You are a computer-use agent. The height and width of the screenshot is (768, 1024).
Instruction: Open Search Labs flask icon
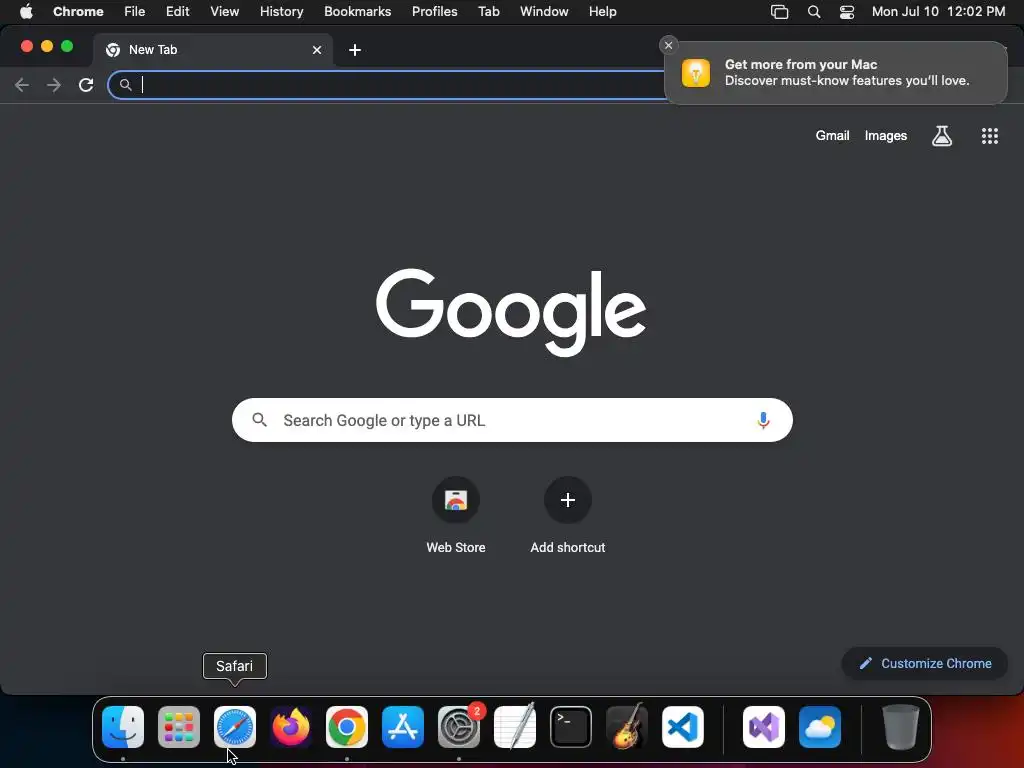pos(942,136)
